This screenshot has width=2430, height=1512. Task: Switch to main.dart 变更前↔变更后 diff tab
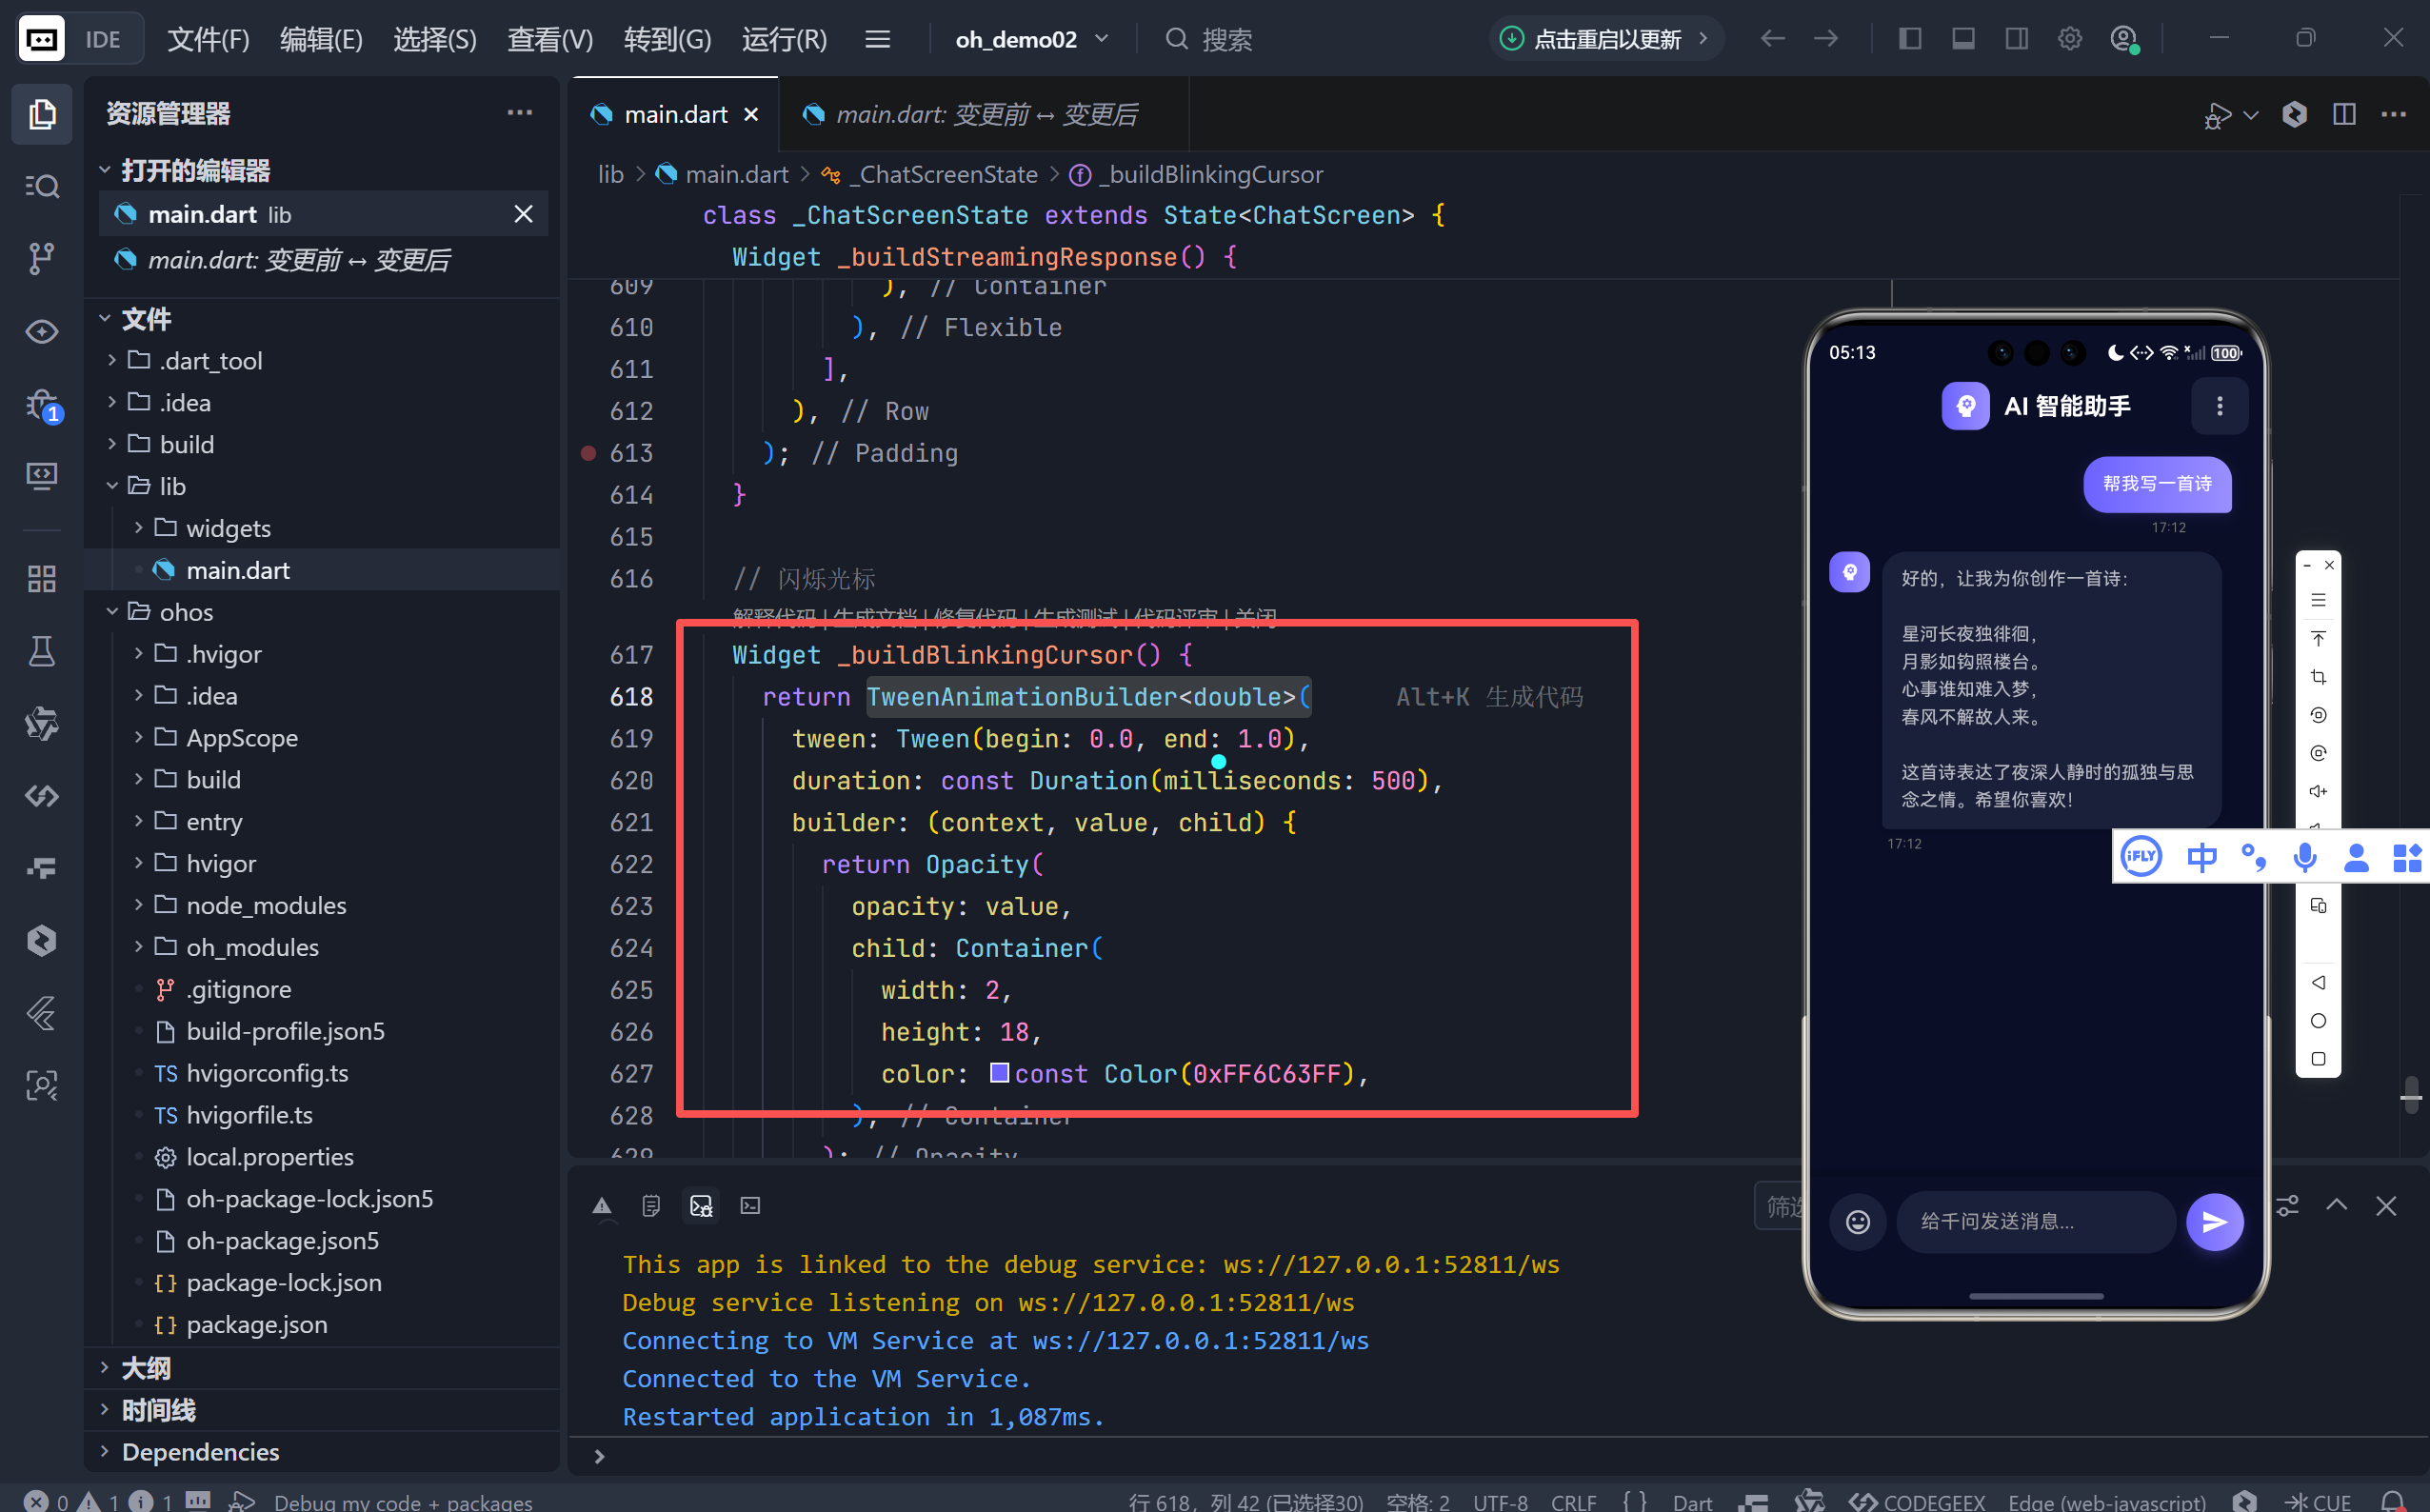point(985,114)
